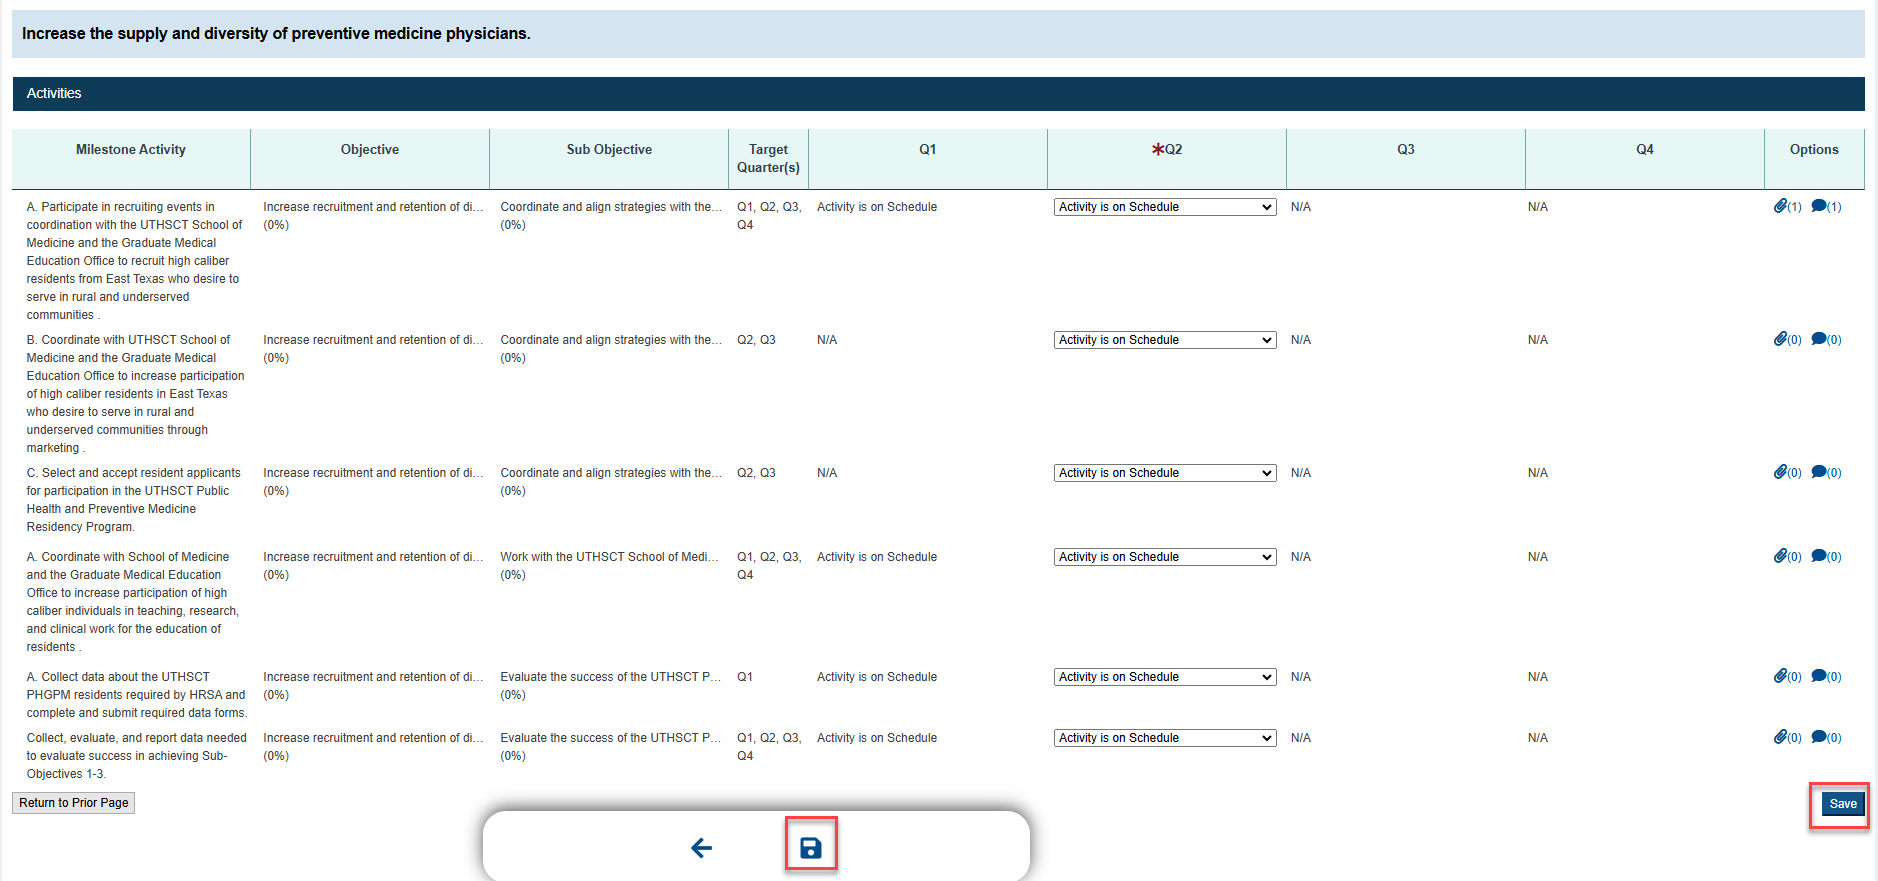Open Q2 status dropdown for Collect, evaluate, and report data
The width and height of the screenshot is (1878, 881).
click(x=1165, y=738)
